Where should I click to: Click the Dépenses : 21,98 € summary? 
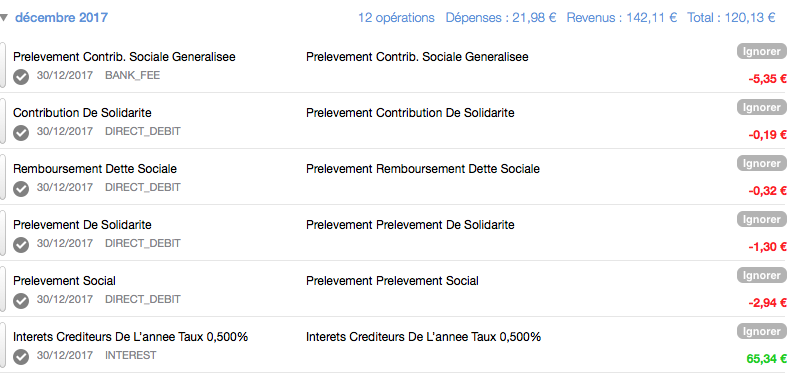[x=501, y=18]
